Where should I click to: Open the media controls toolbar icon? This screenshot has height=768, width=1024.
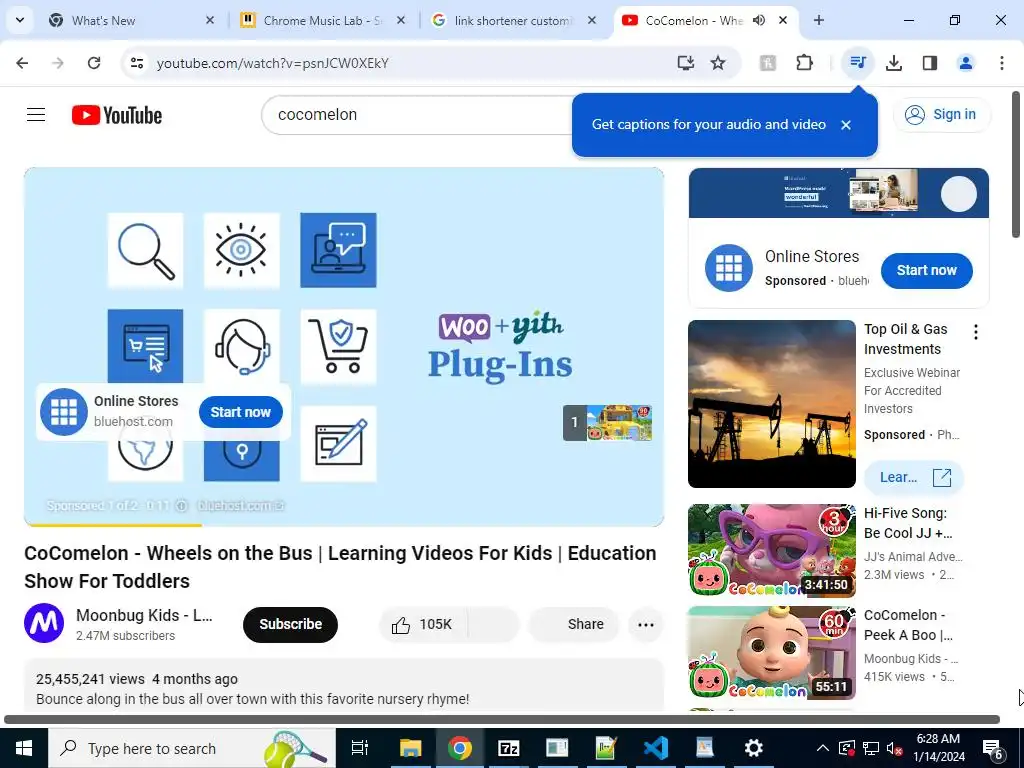(857, 63)
